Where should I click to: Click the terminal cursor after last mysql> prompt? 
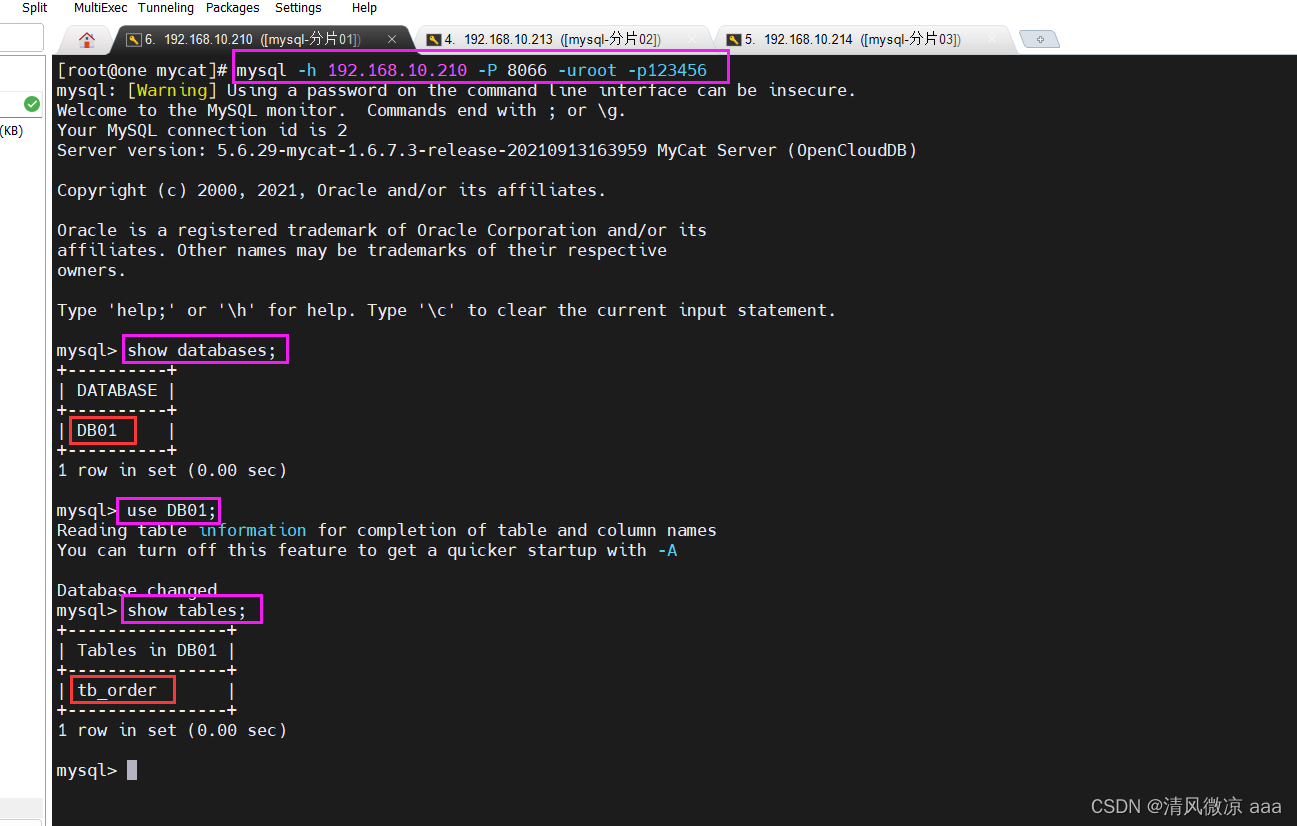[132, 770]
